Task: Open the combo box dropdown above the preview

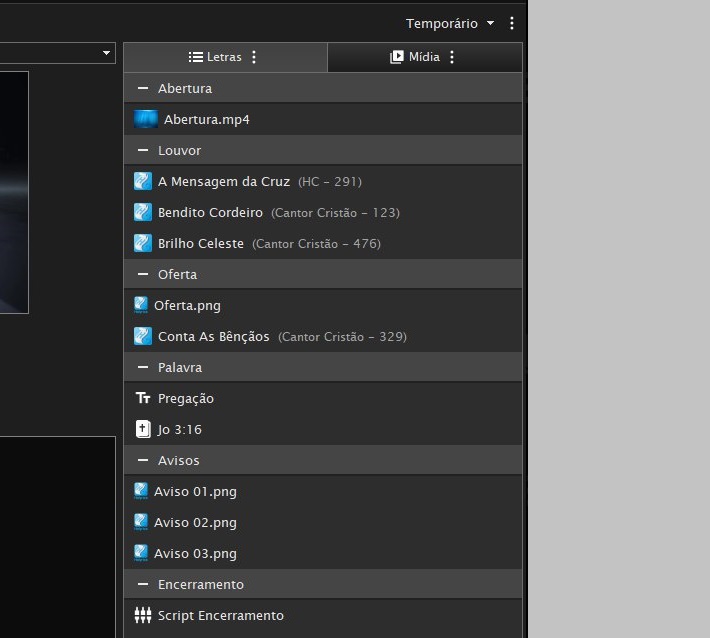Action: coord(106,52)
